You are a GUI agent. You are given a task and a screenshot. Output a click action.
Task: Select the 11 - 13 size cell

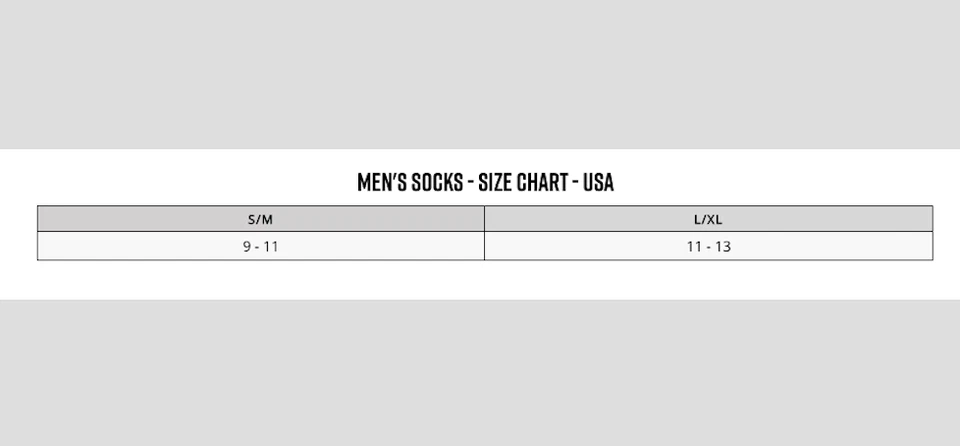708,246
